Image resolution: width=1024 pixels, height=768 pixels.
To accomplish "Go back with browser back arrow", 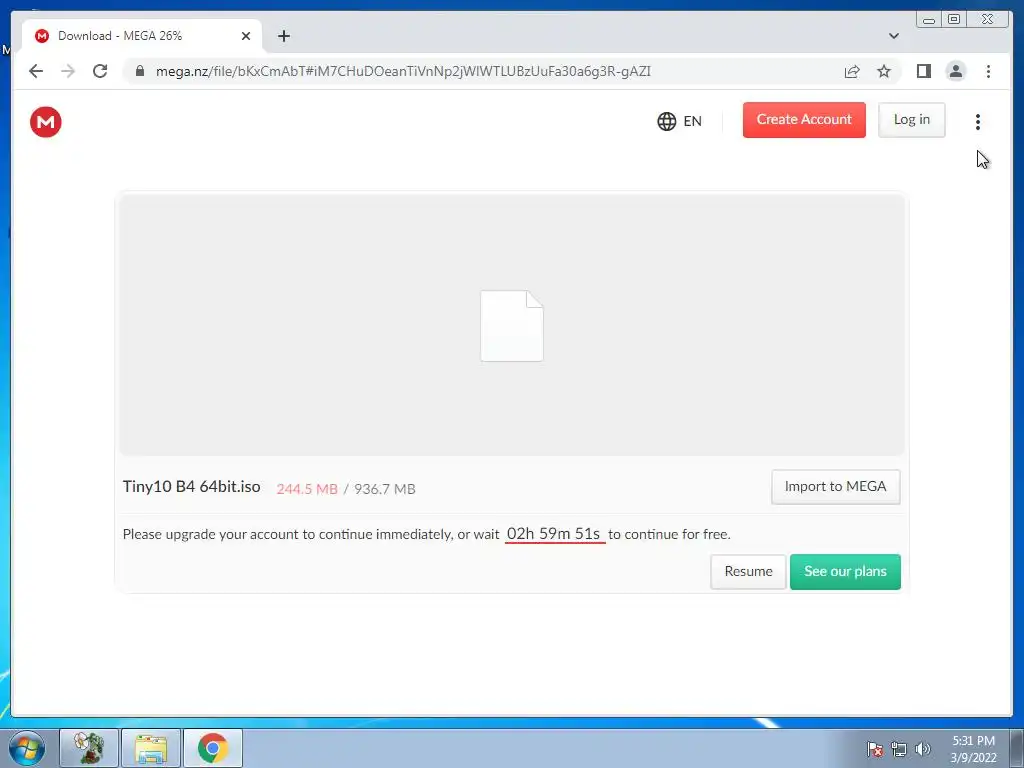I will [36, 71].
